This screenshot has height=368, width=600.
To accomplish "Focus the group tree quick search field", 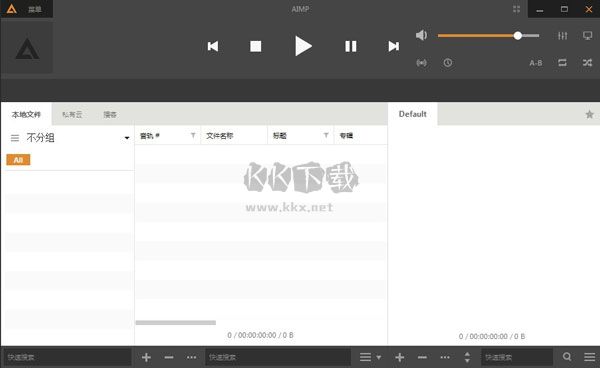I will click(x=67, y=357).
